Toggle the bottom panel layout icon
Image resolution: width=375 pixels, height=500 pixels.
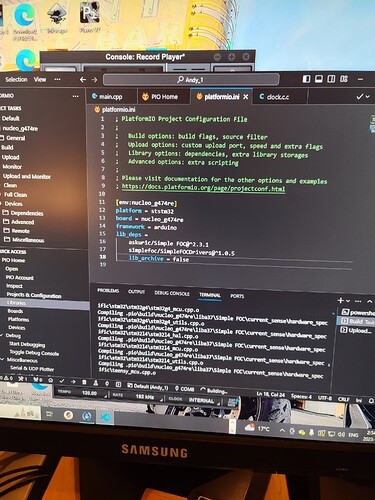319,79
